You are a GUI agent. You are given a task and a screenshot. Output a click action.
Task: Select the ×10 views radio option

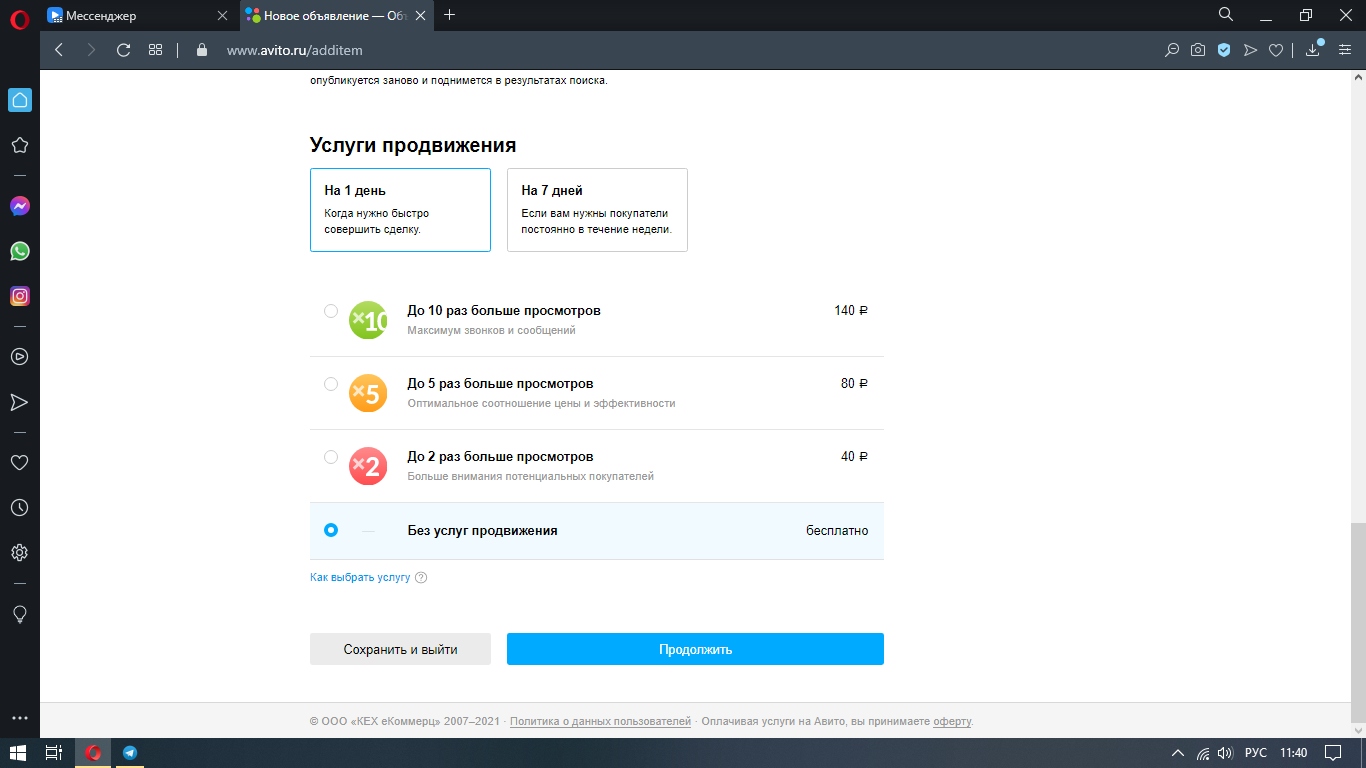331,311
